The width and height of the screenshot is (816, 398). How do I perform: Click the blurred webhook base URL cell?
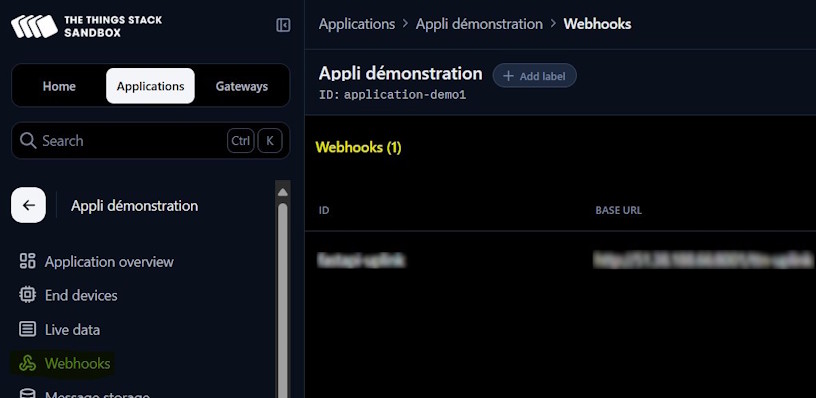[703, 260]
